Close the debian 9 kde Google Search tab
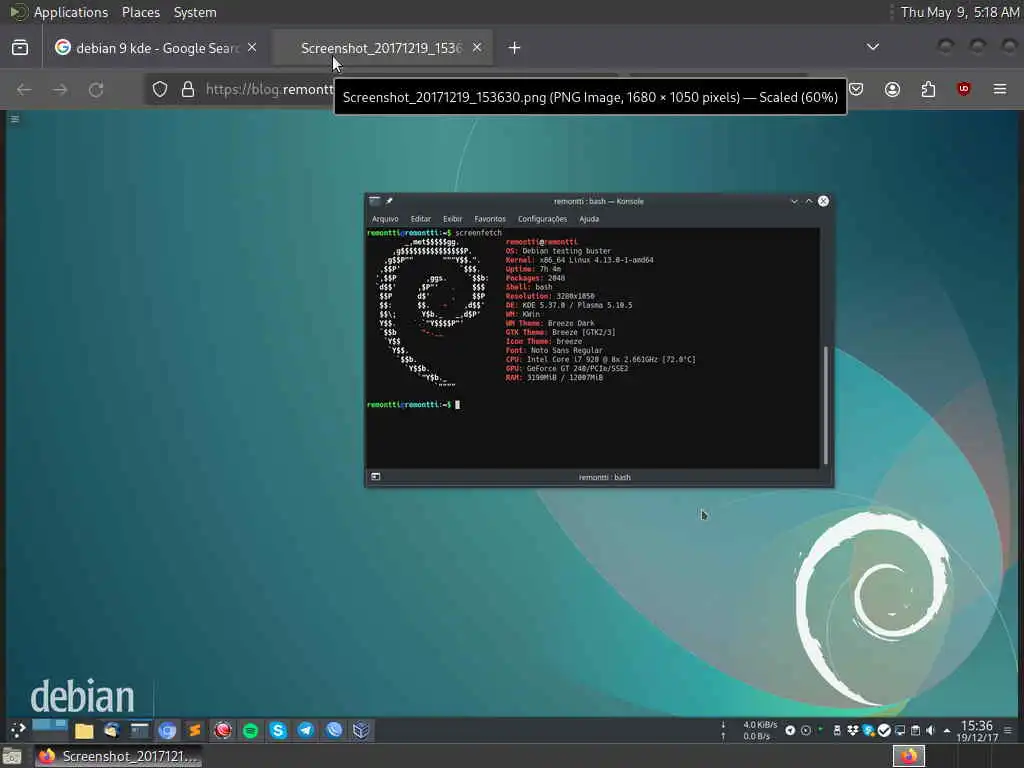The image size is (1024, 768). [x=252, y=48]
